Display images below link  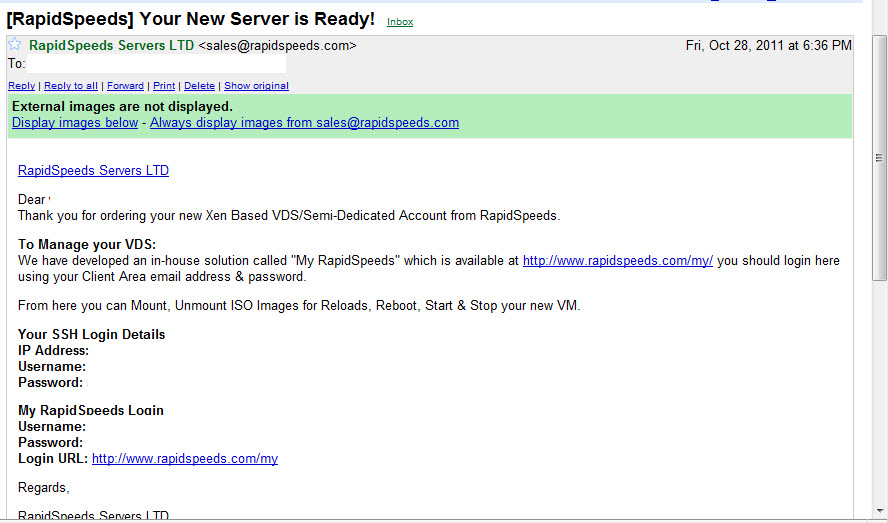click(75, 122)
